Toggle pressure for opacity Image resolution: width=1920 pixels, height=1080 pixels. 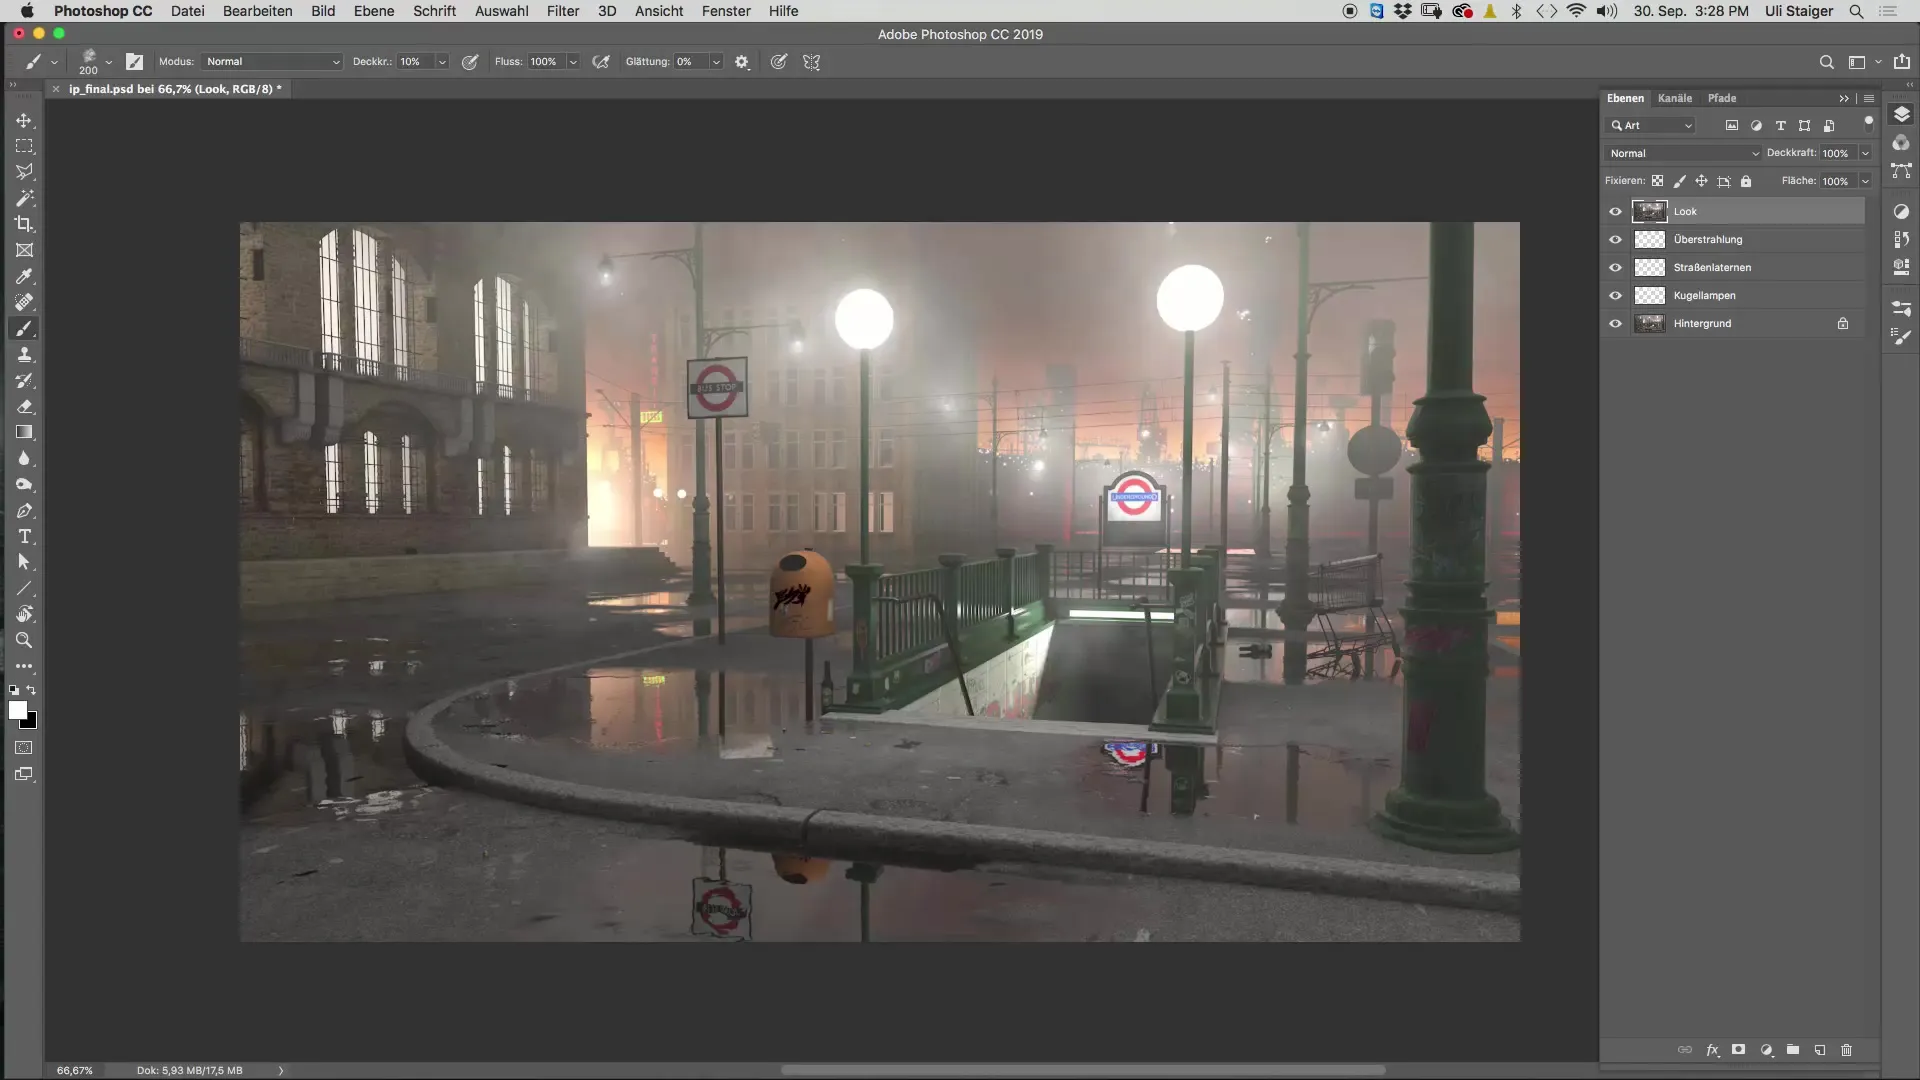(470, 62)
